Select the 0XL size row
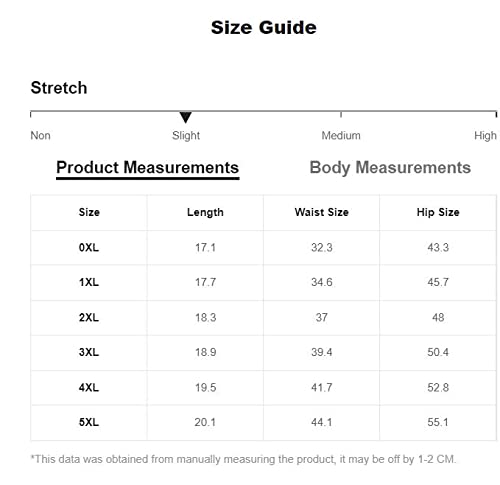Image resolution: width=500 pixels, height=485 pixels. [263, 248]
